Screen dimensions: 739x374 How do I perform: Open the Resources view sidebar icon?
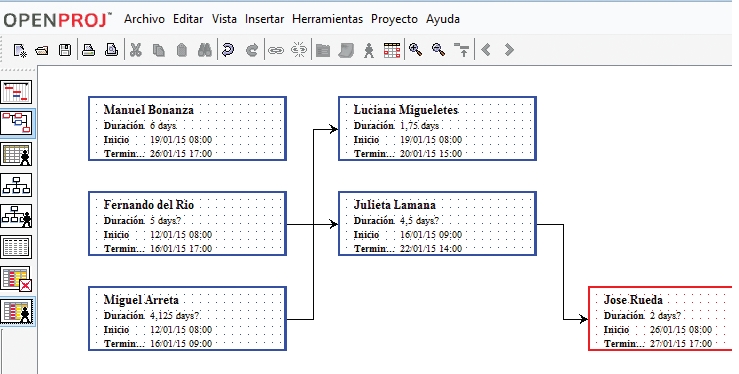point(16,154)
